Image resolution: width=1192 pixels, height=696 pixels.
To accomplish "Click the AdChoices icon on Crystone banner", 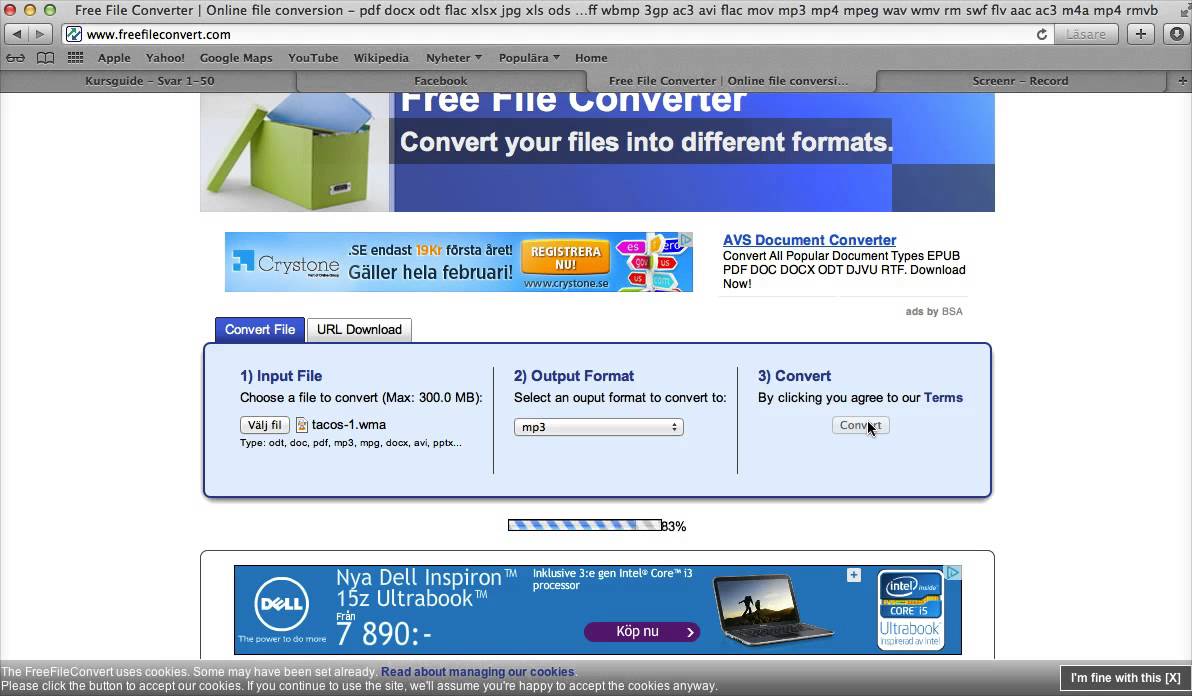I will [x=686, y=239].
